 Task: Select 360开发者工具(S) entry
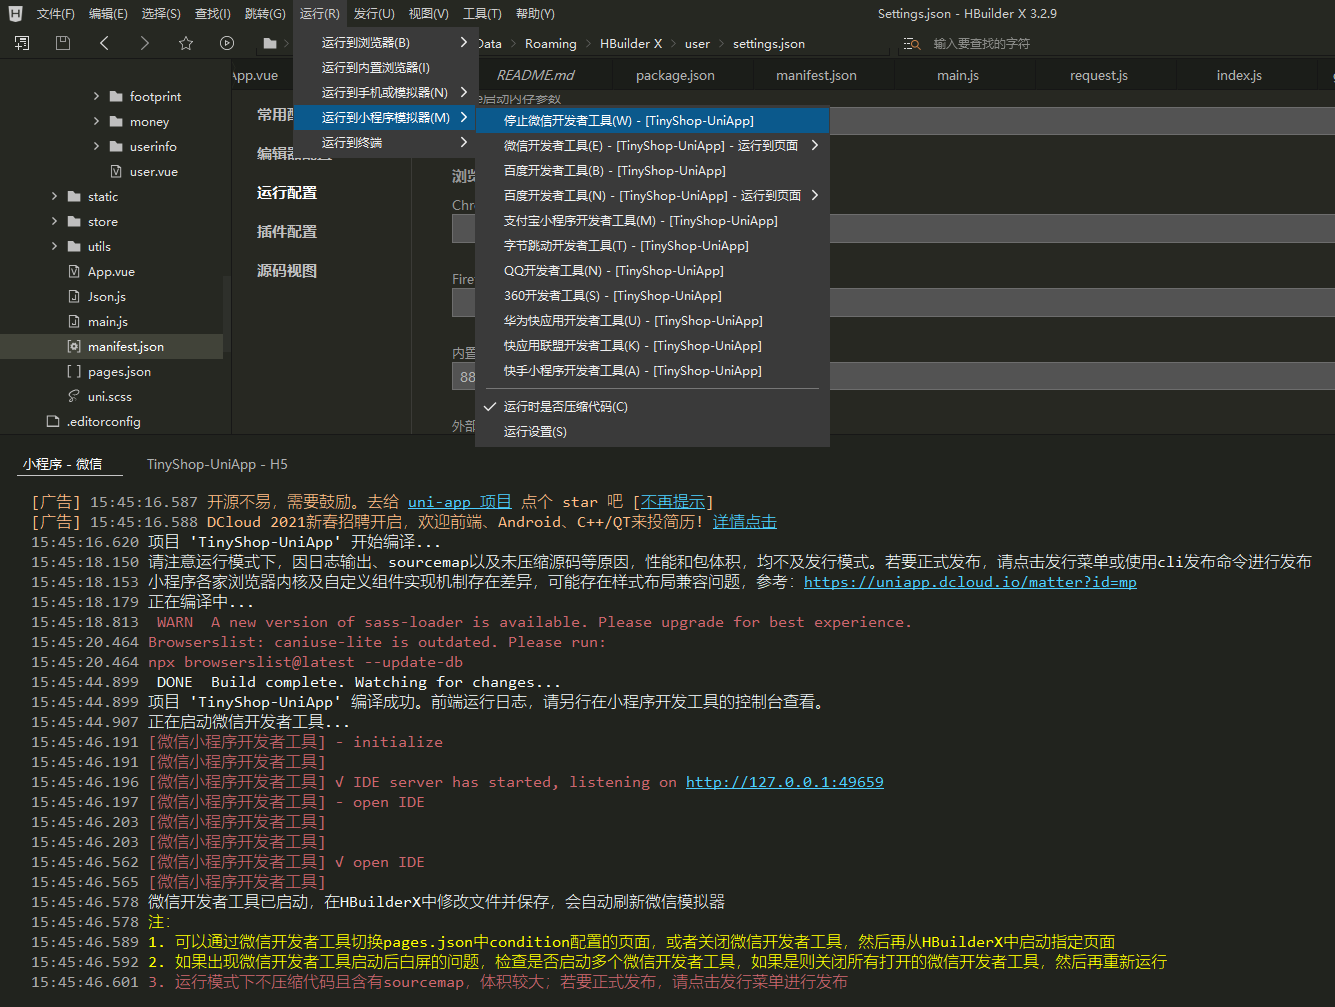[x=652, y=296]
